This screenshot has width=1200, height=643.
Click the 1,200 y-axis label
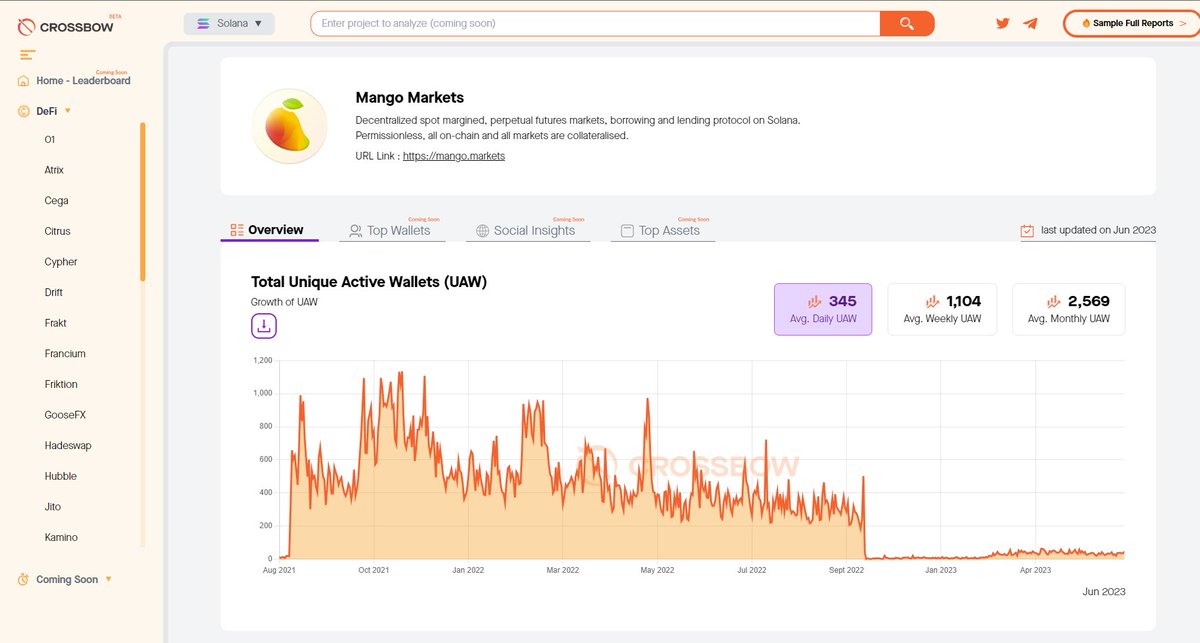(x=263, y=360)
